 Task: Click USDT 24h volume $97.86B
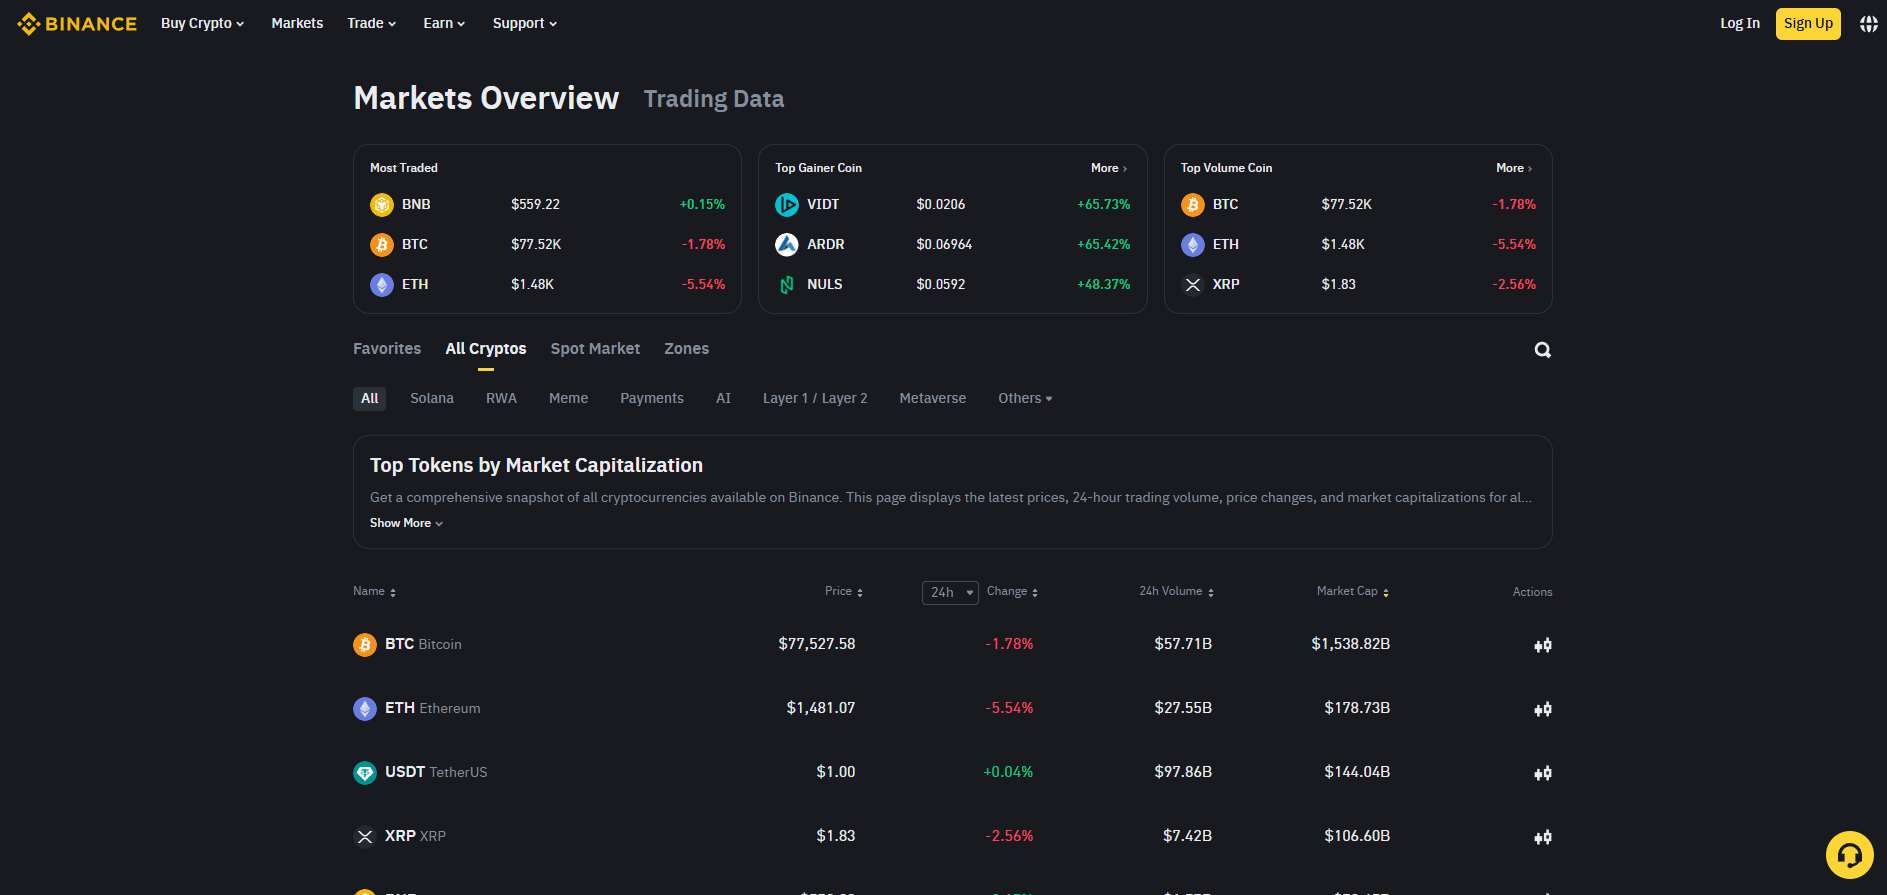pyautogui.click(x=1183, y=772)
